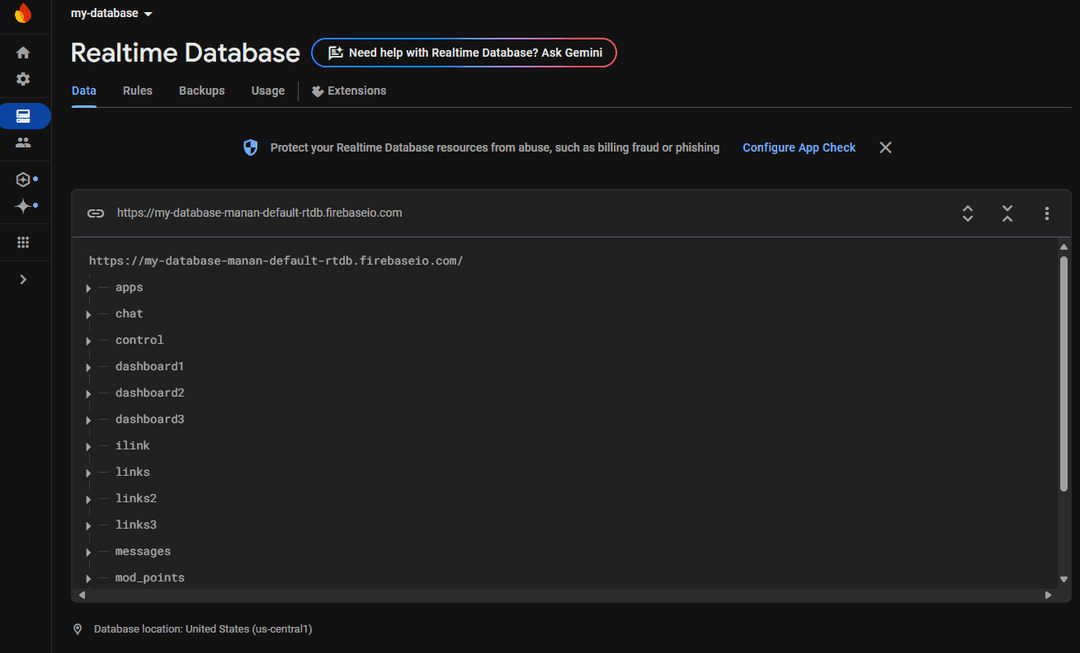This screenshot has height=653, width=1080.
Task: Expand the control node
Action: point(89,341)
